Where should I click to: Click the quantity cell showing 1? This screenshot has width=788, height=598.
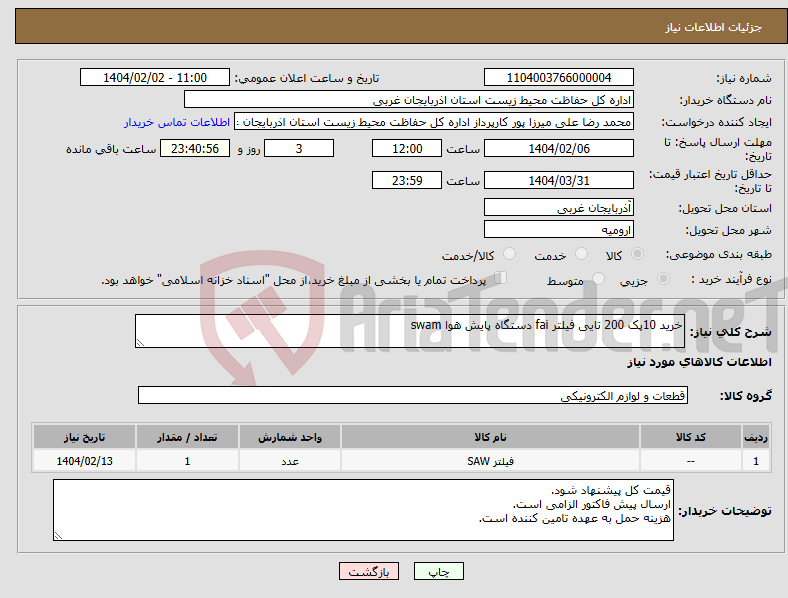pyautogui.click(x=187, y=461)
